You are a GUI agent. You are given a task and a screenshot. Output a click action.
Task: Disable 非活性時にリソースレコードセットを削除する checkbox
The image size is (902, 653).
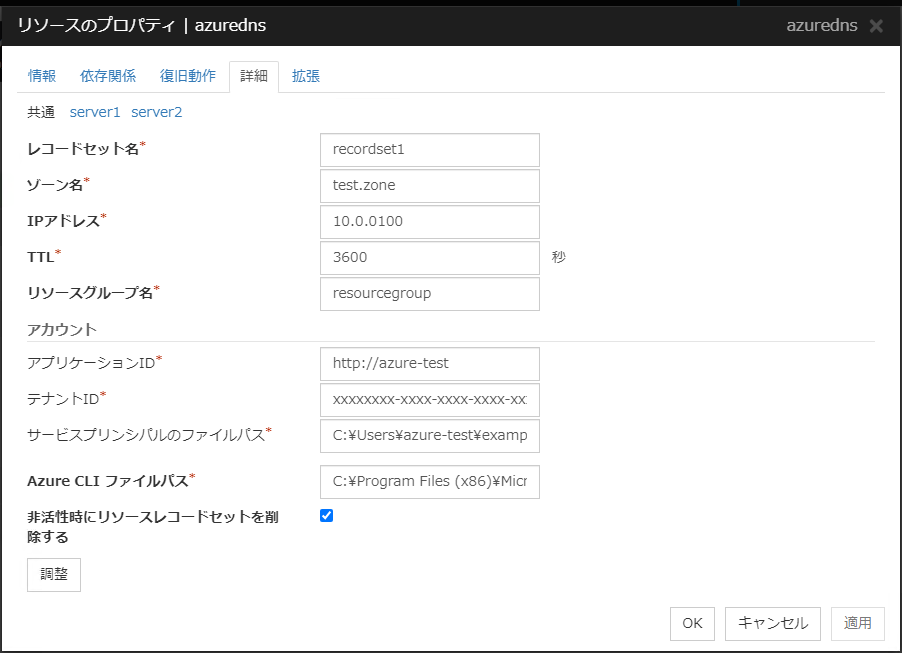pyautogui.click(x=324, y=515)
